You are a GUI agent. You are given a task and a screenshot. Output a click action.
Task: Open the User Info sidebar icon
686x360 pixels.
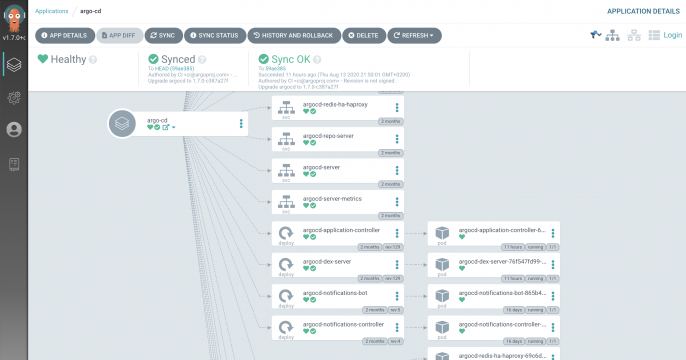14,129
